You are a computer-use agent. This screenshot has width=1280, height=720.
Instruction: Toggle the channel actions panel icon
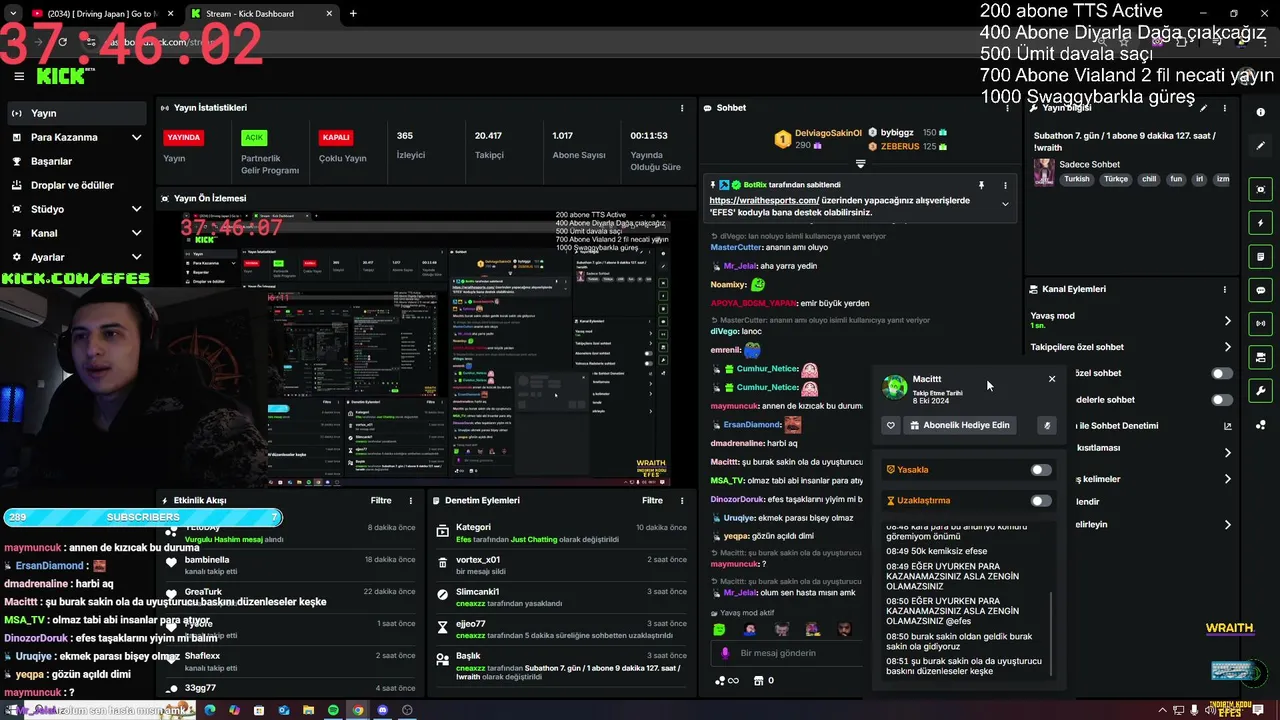click(x=1260, y=357)
